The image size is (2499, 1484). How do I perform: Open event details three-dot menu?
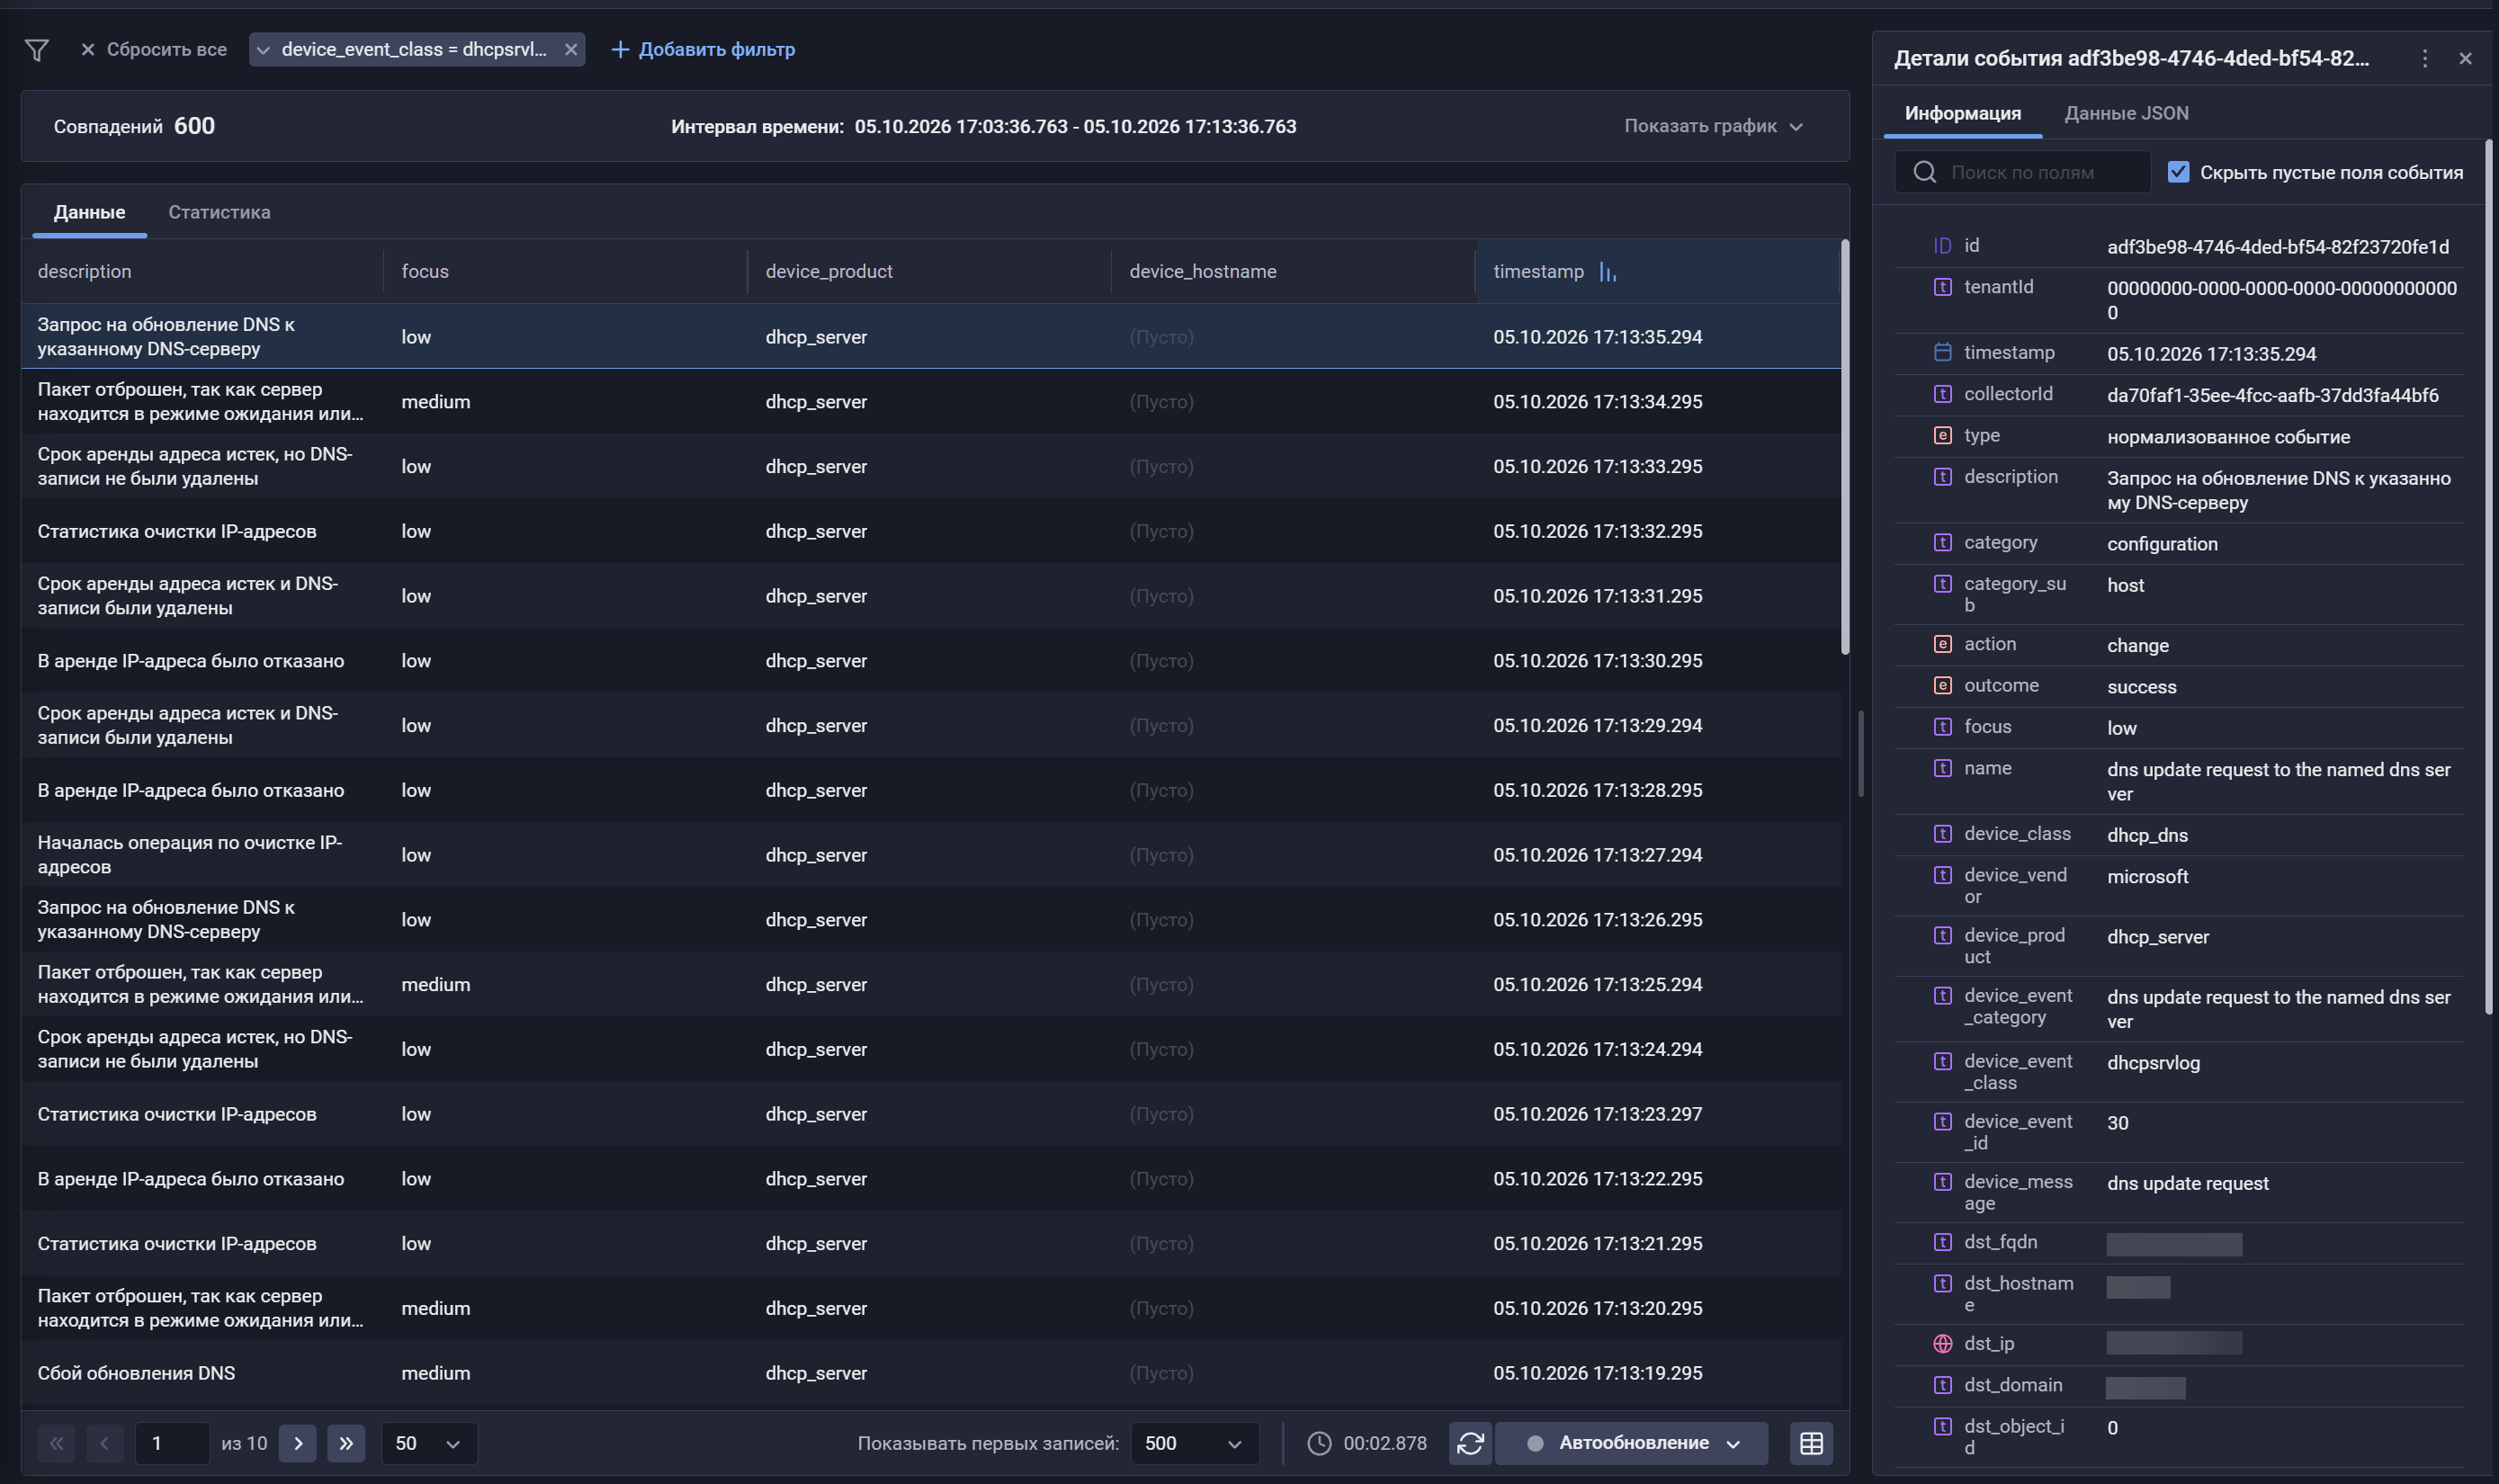pyautogui.click(x=2424, y=59)
